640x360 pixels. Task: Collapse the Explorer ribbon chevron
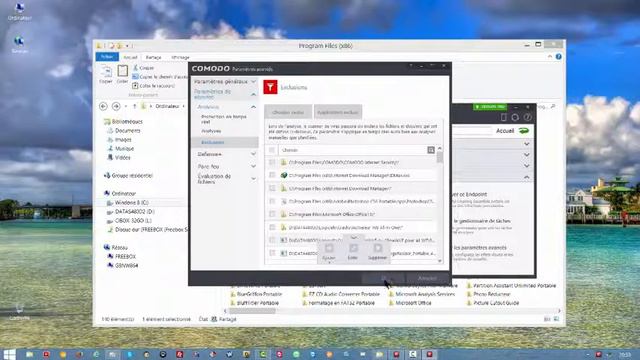[550, 57]
